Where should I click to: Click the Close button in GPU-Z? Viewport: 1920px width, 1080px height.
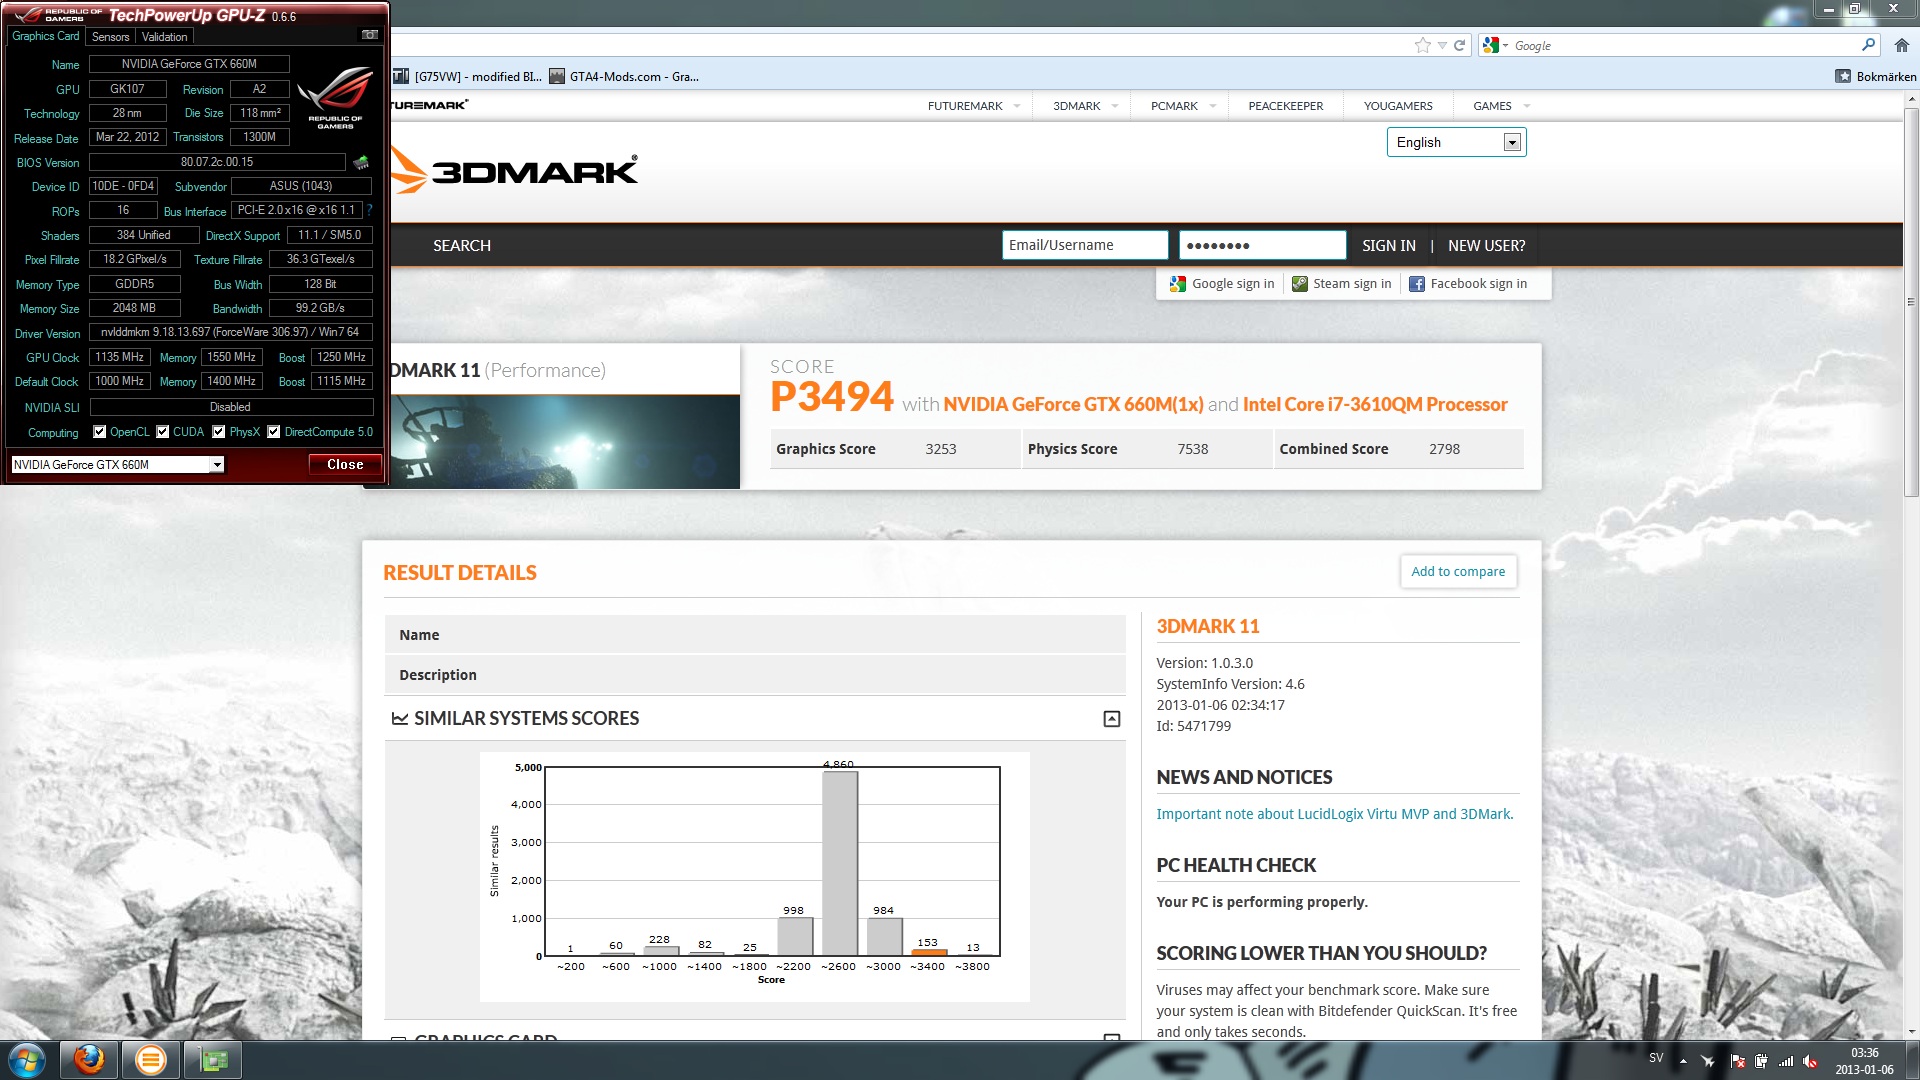[345, 465]
